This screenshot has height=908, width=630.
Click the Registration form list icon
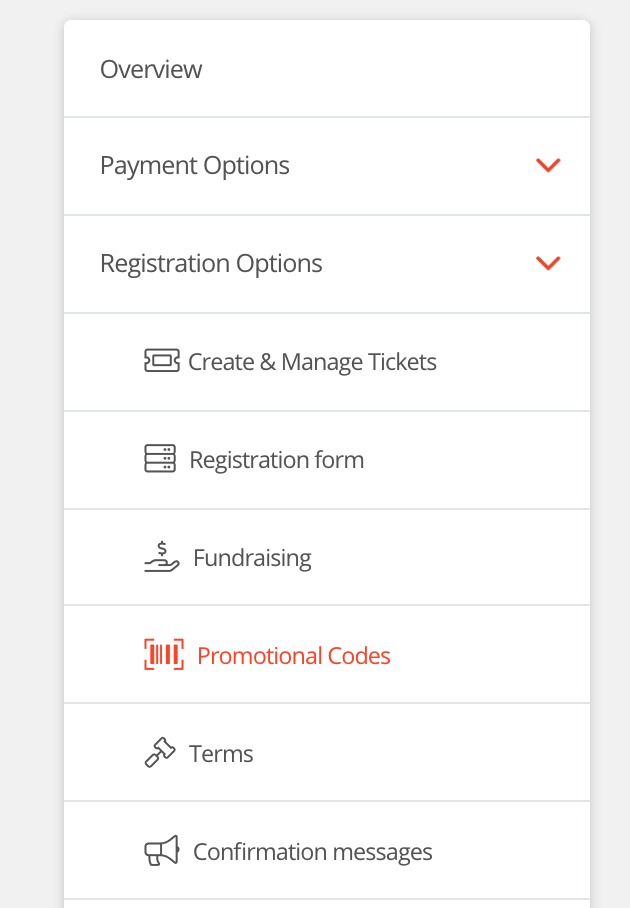[x=160, y=459]
